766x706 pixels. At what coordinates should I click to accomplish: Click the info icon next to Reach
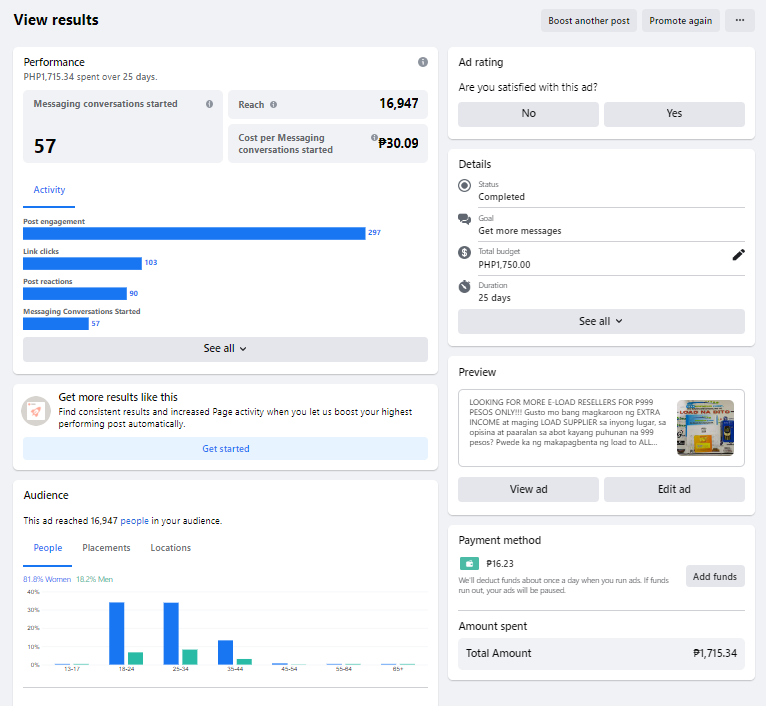pyautogui.click(x=274, y=105)
